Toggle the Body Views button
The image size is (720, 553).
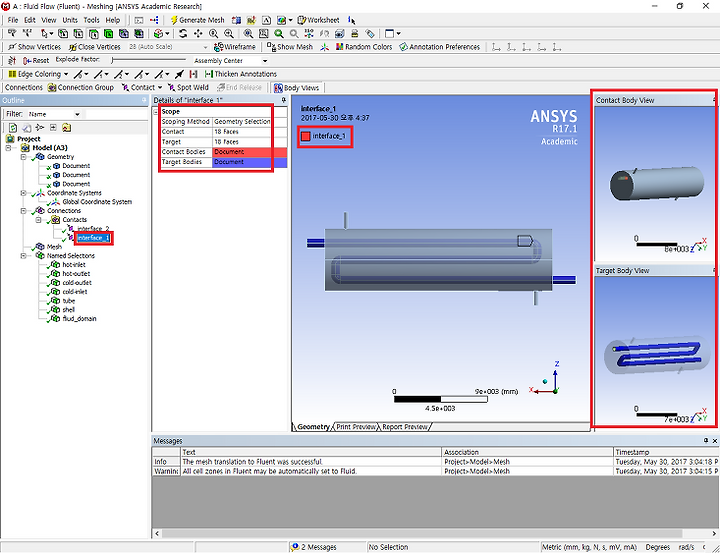click(x=297, y=87)
